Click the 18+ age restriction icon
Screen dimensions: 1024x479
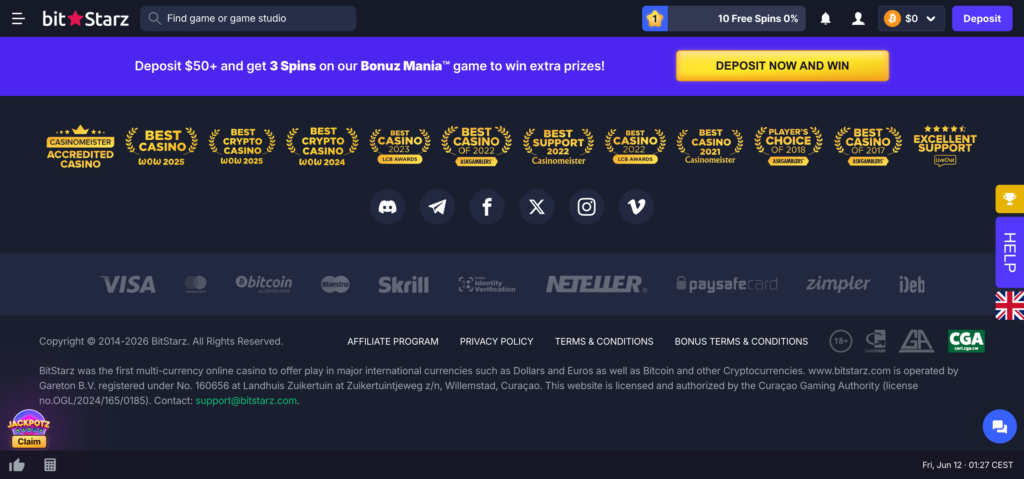click(x=841, y=341)
